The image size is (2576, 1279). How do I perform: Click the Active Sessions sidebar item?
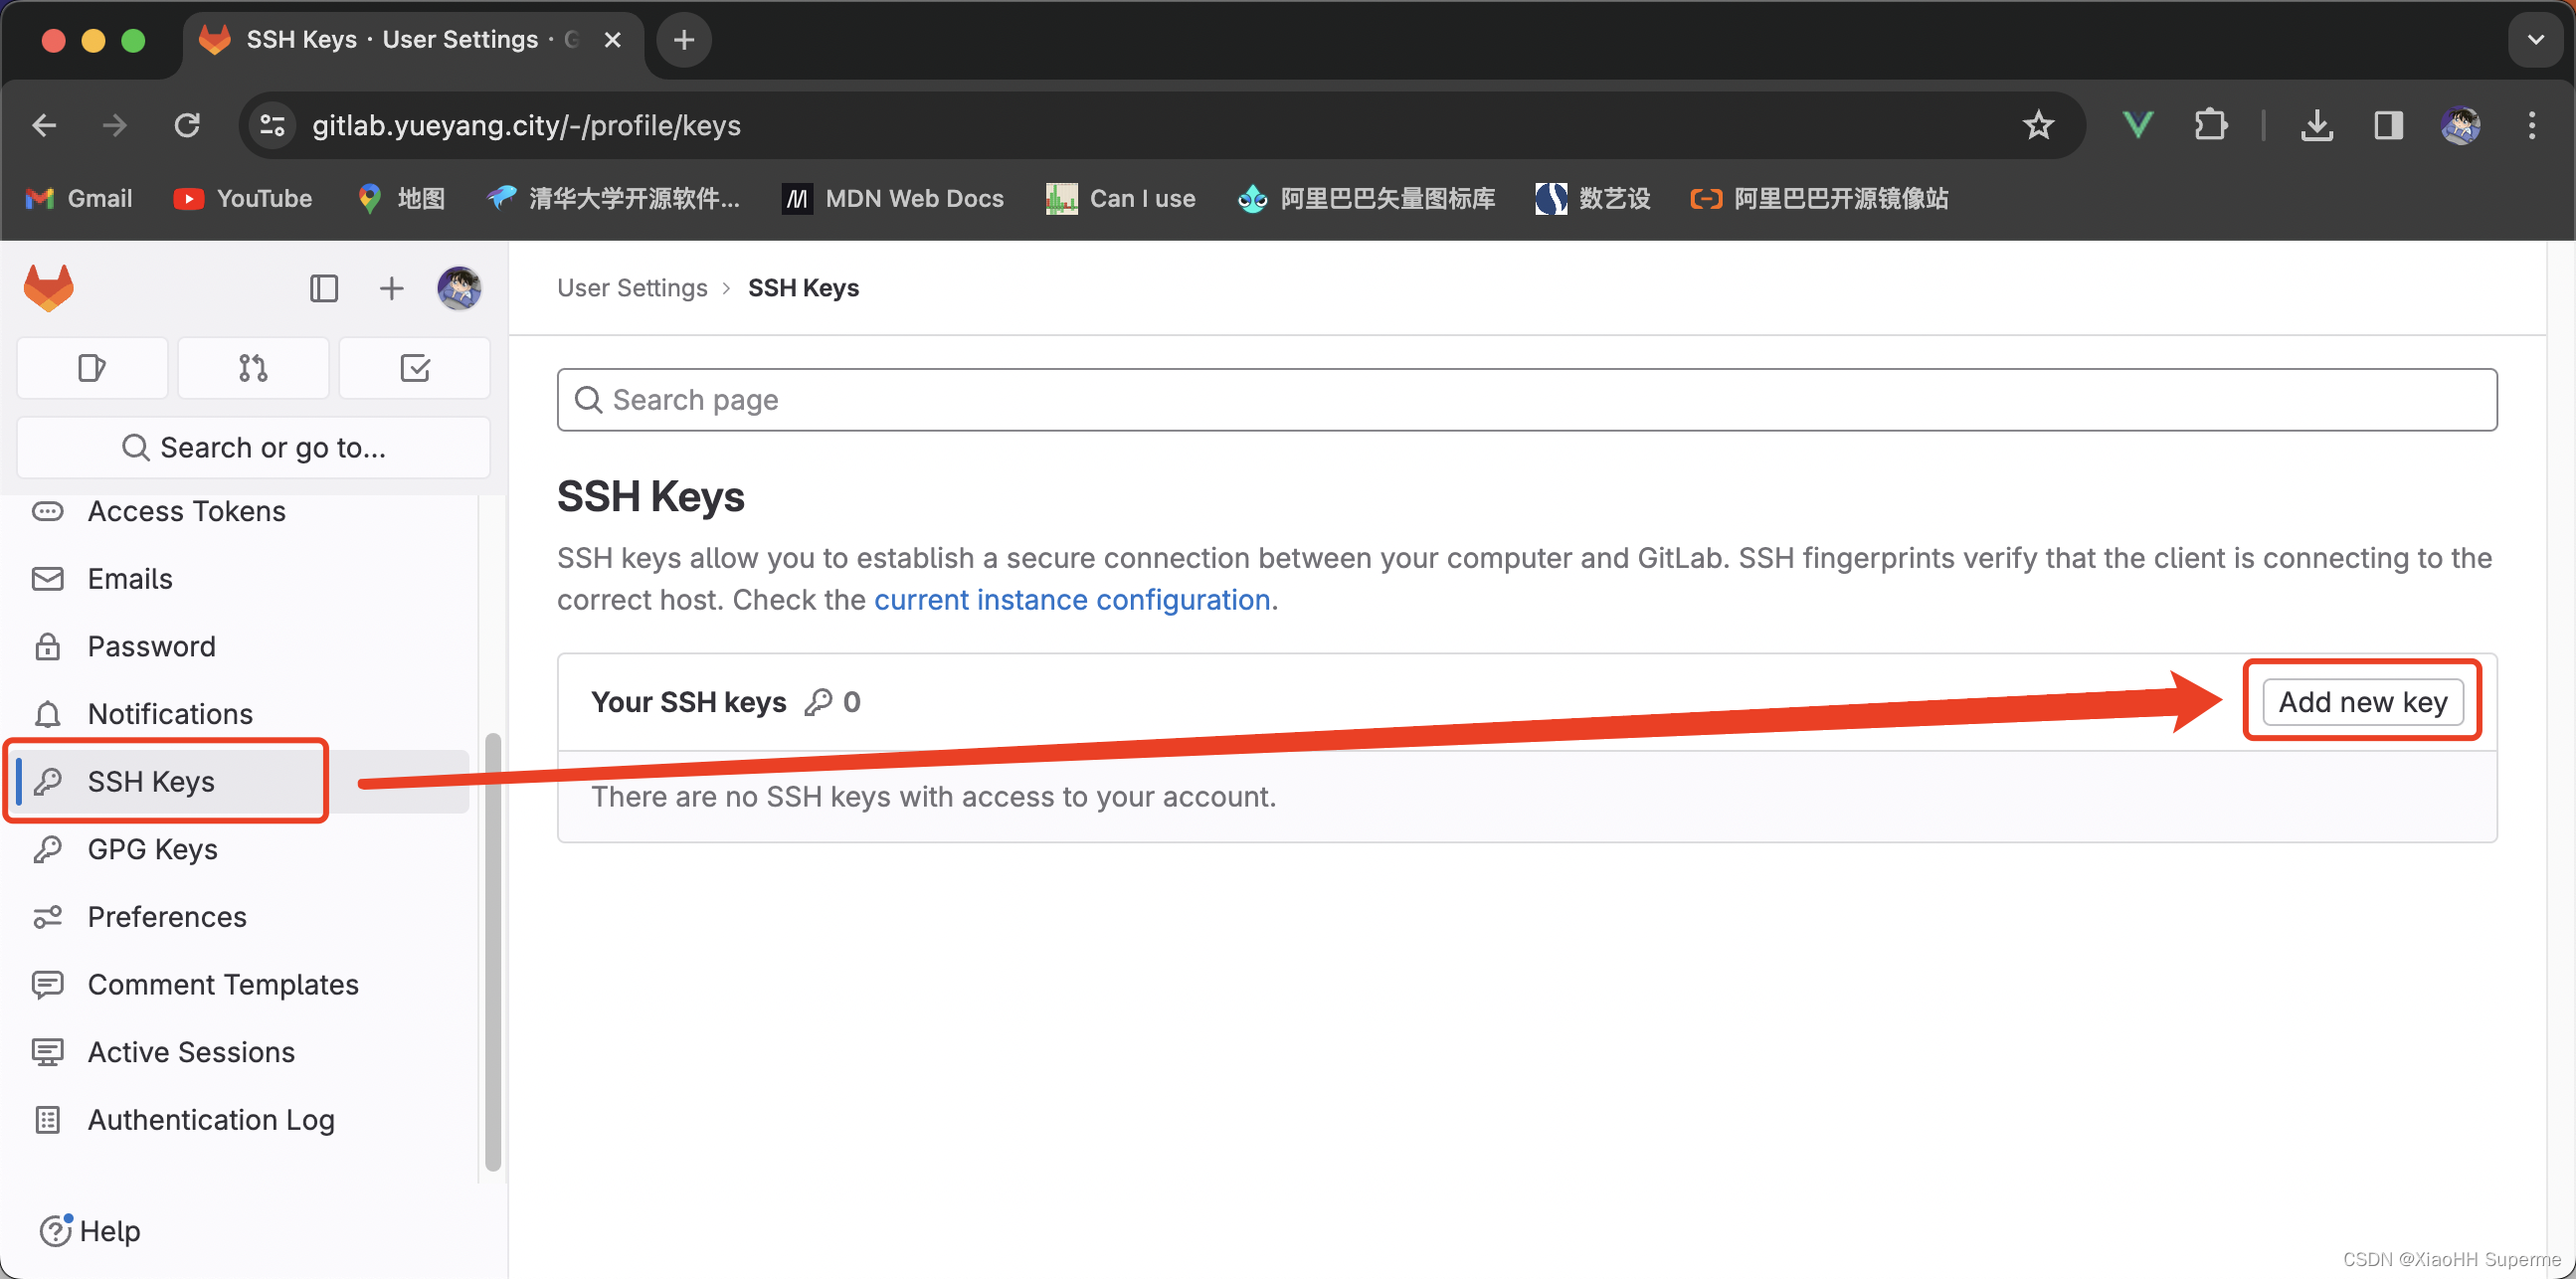(x=191, y=1051)
